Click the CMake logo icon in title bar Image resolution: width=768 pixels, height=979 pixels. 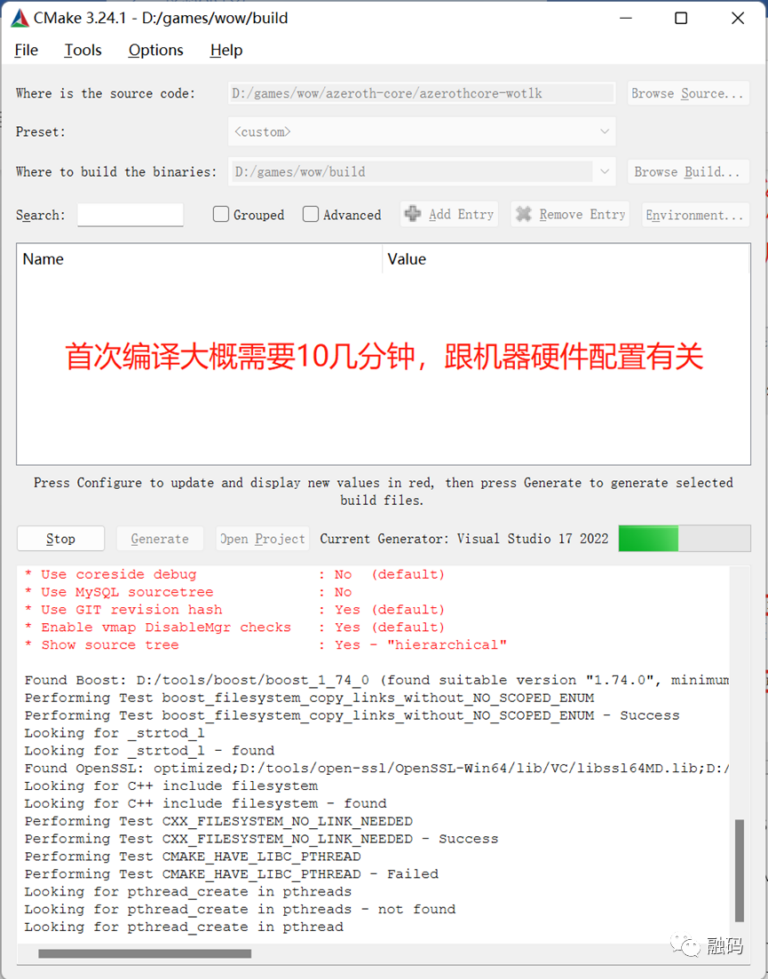click(20, 18)
